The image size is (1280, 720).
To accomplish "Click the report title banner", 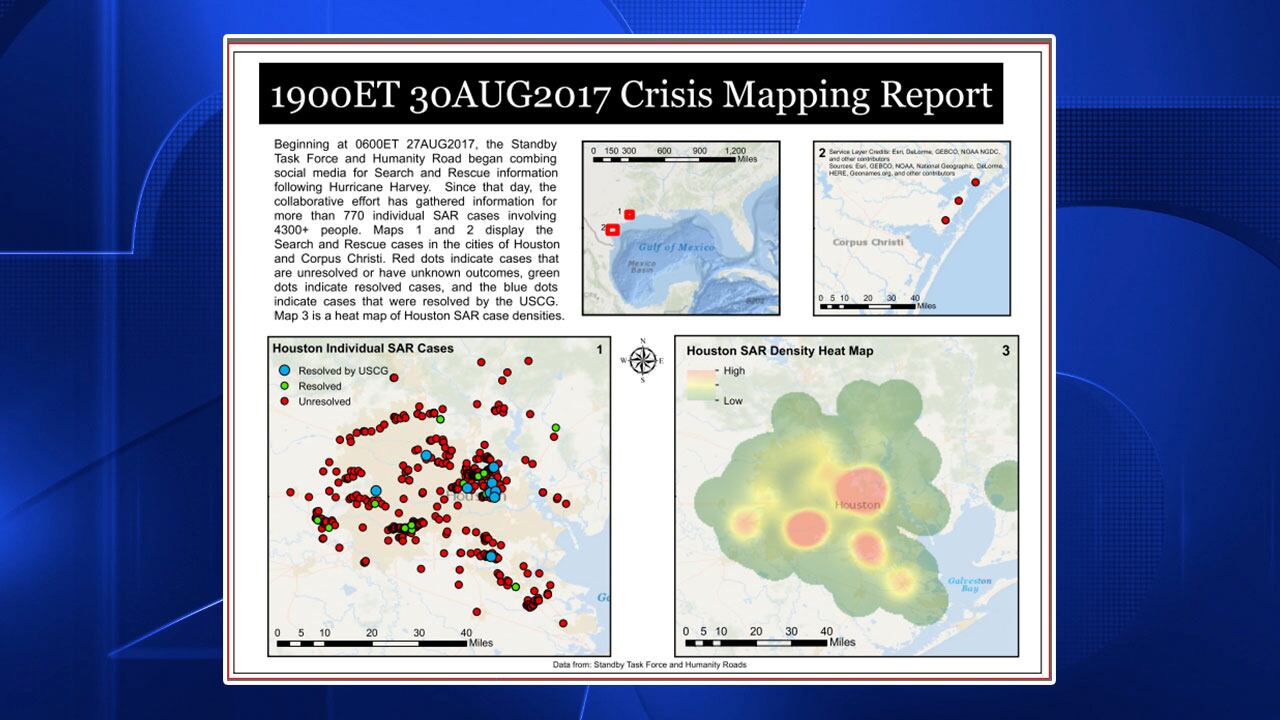I will [630, 95].
